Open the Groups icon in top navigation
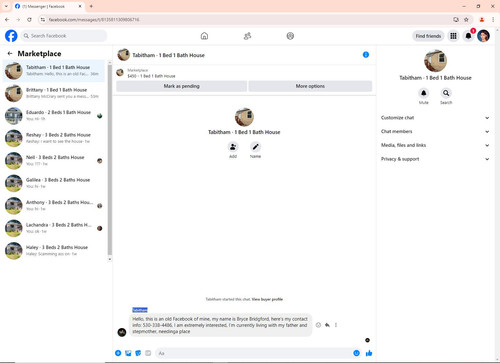 (290, 36)
